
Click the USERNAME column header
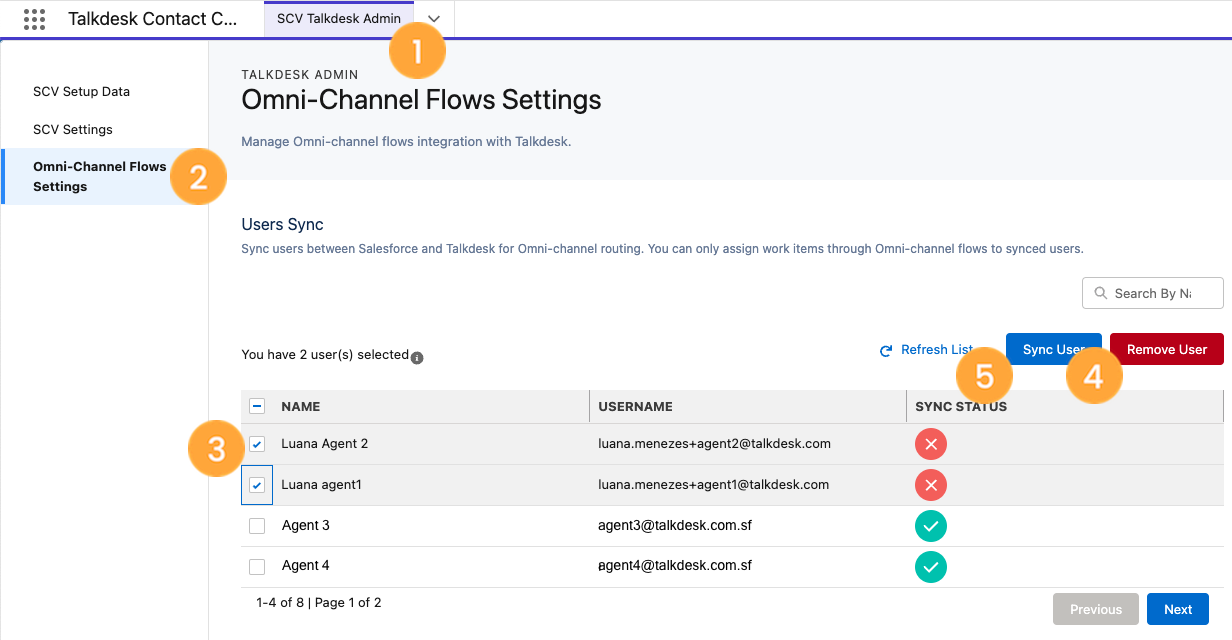coord(635,407)
